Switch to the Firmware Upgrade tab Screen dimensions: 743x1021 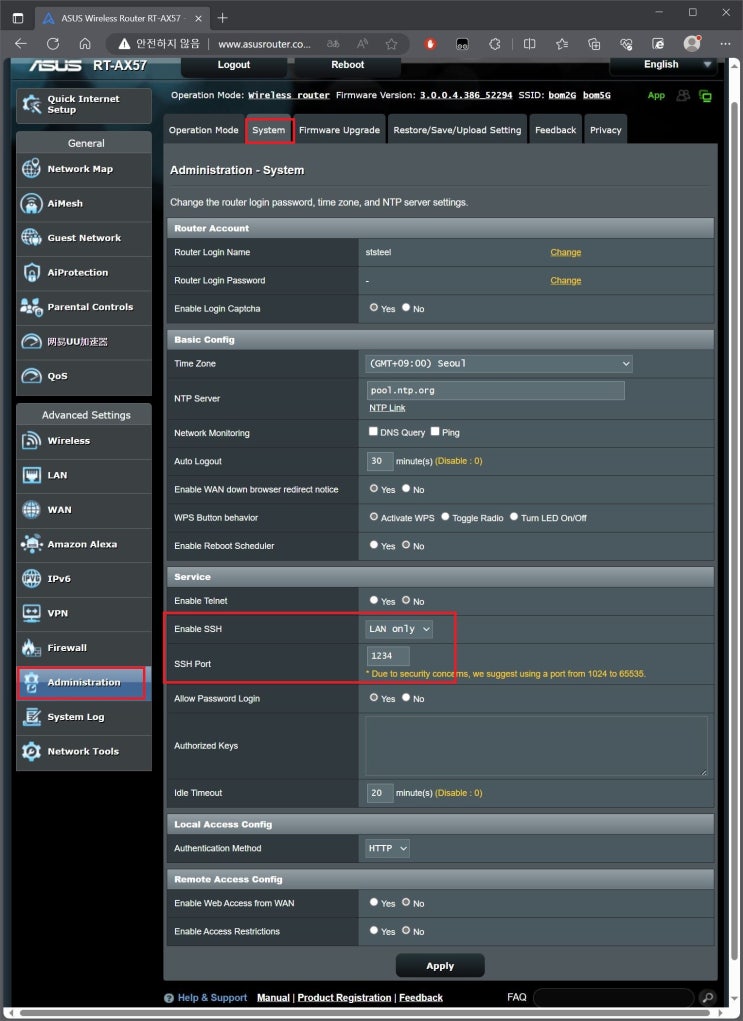[x=339, y=130]
